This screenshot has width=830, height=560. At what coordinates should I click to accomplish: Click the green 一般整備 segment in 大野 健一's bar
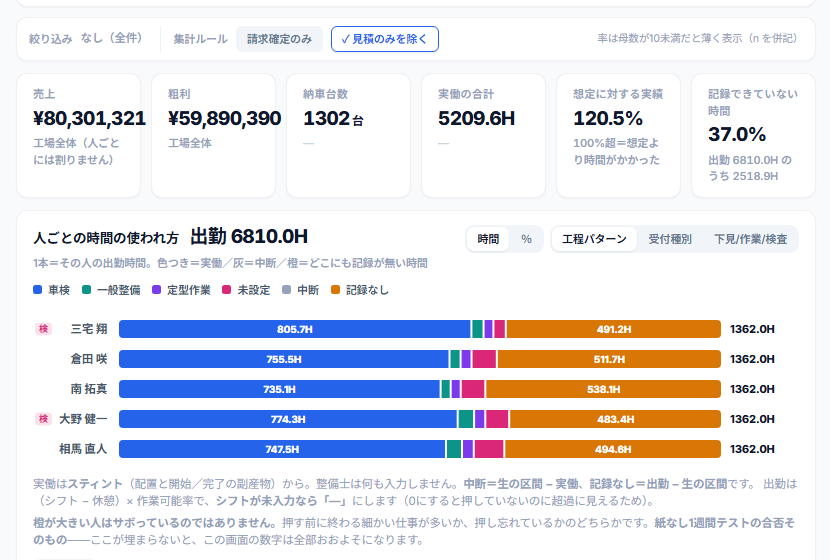[x=466, y=419]
